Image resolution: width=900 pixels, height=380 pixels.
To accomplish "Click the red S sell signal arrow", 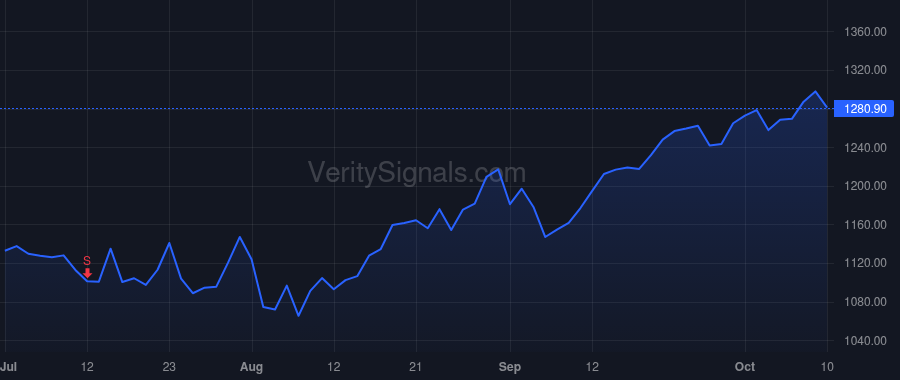I will coord(87,273).
